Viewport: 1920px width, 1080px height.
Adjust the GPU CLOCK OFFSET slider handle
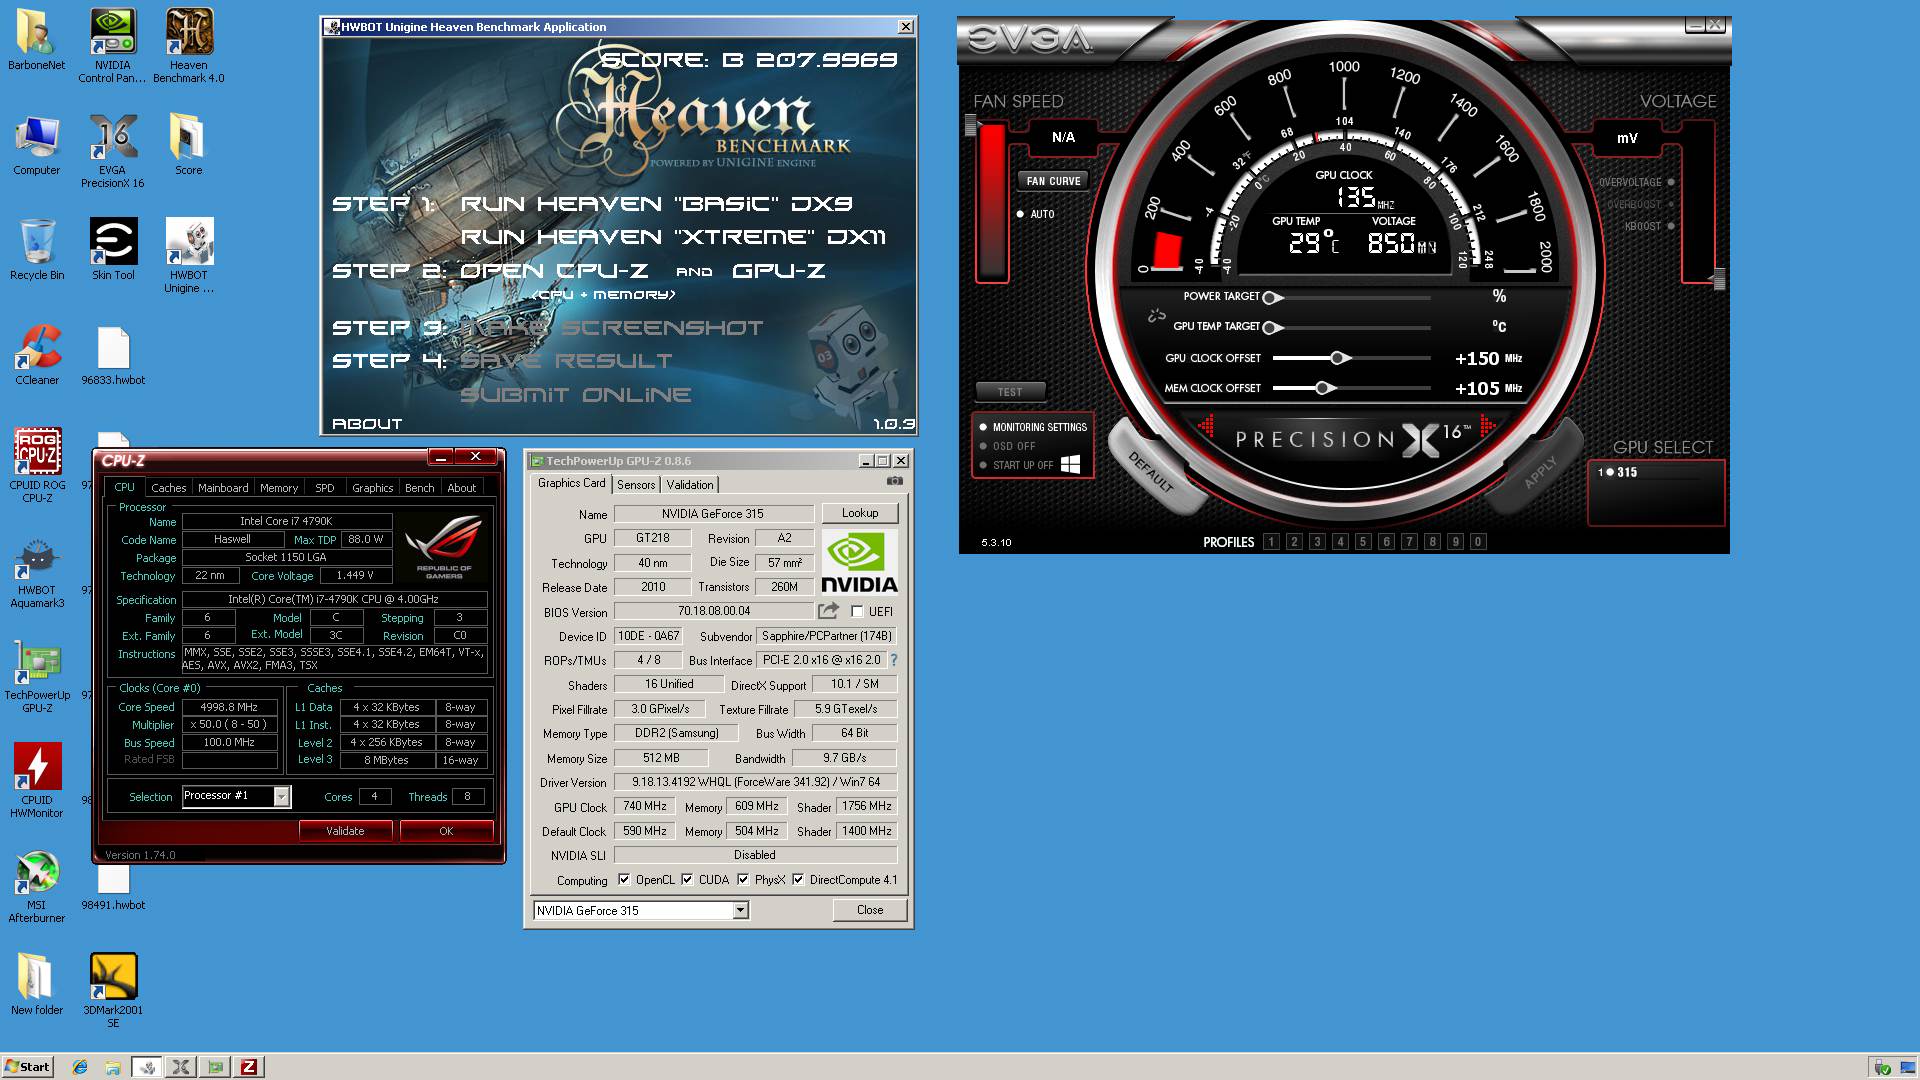coord(1339,358)
